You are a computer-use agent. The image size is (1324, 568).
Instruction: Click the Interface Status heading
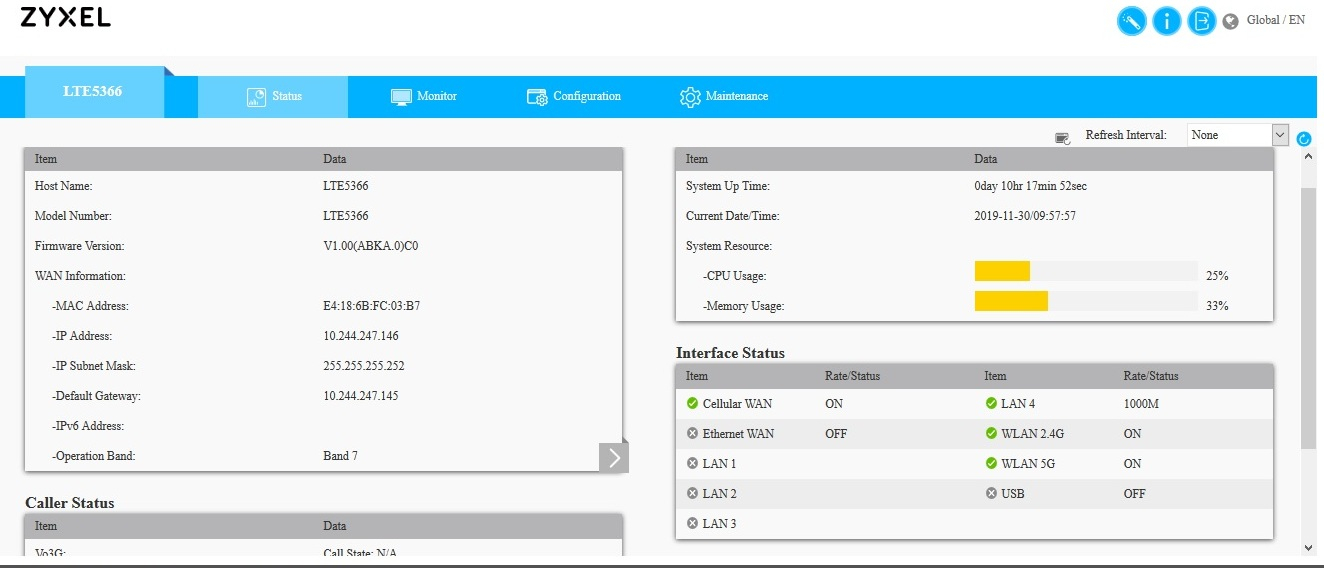730,353
